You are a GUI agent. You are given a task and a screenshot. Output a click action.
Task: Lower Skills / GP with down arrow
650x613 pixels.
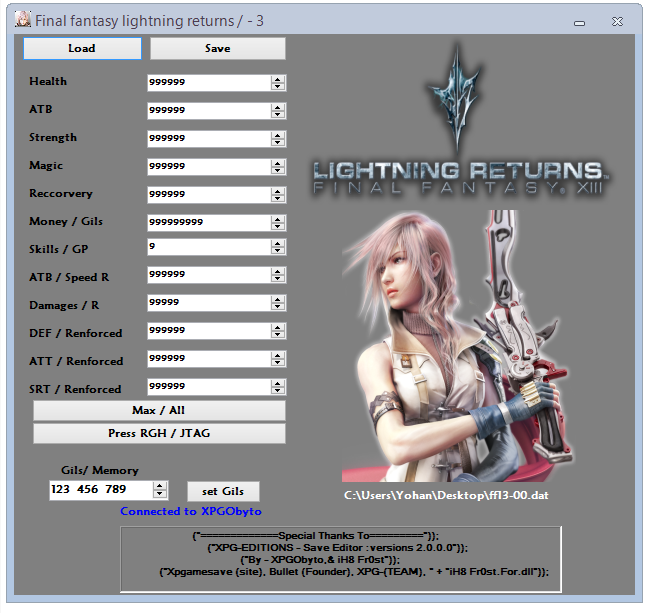277,254
